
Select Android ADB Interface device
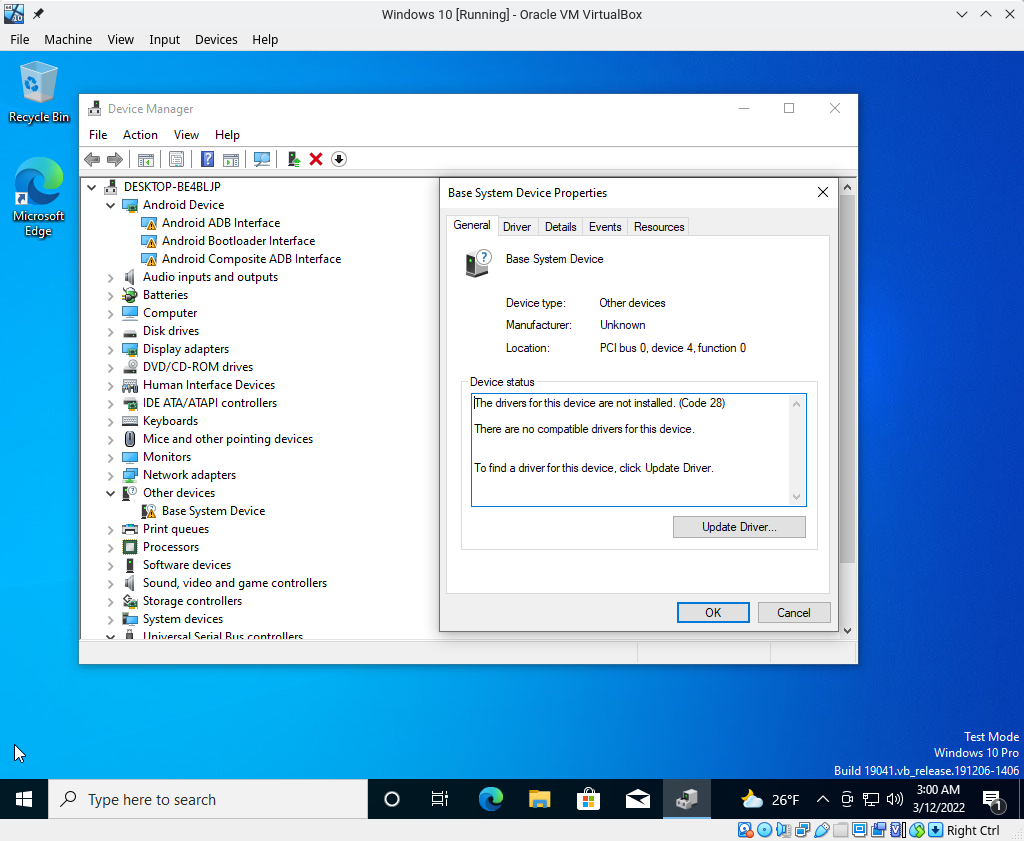[221, 223]
